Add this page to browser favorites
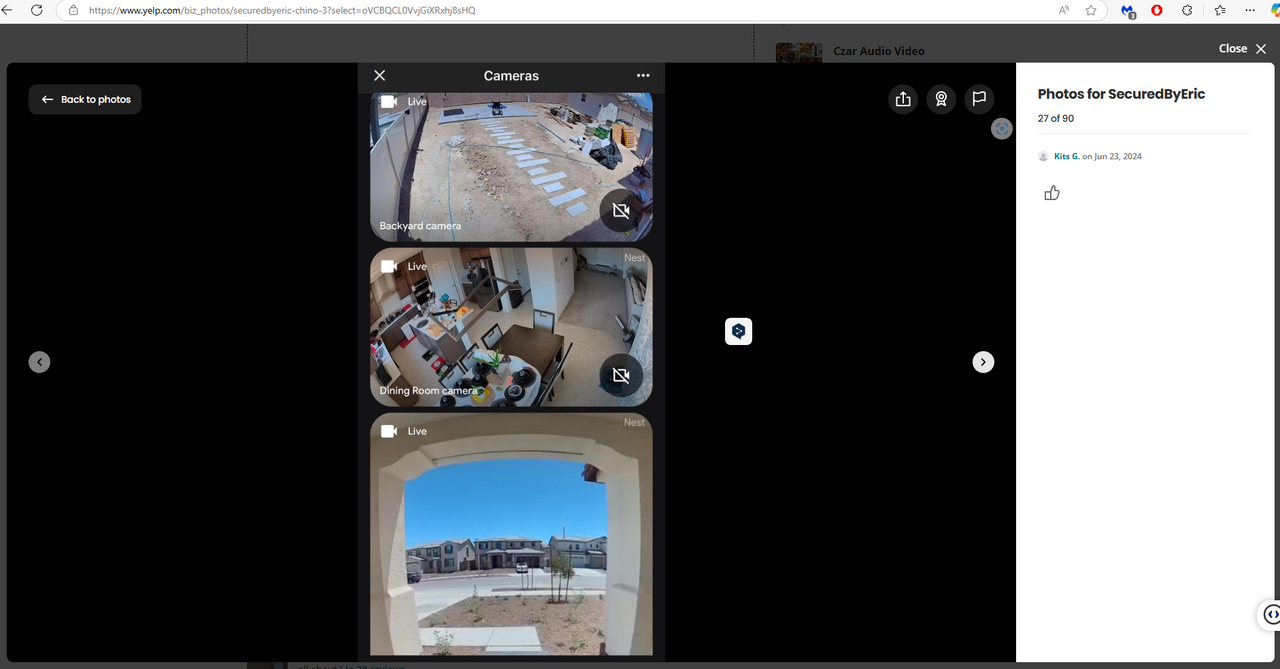 1091,10
